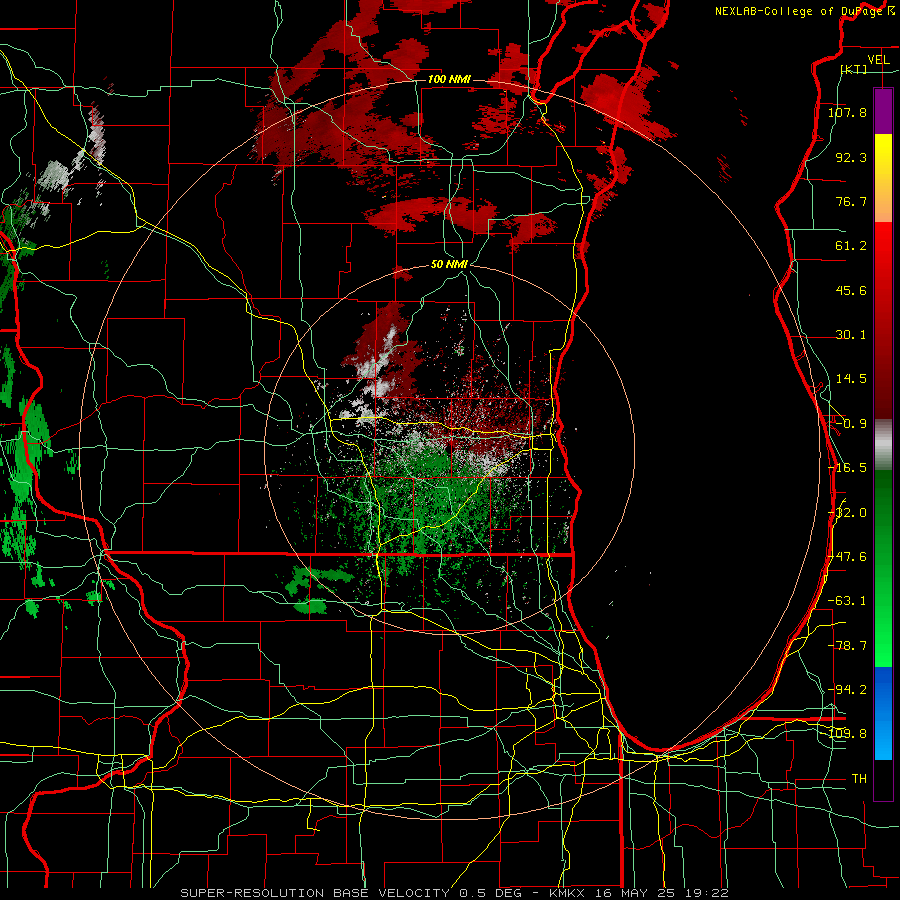
Task: Click the [KT] units label
Action: [x=854, y=69]
